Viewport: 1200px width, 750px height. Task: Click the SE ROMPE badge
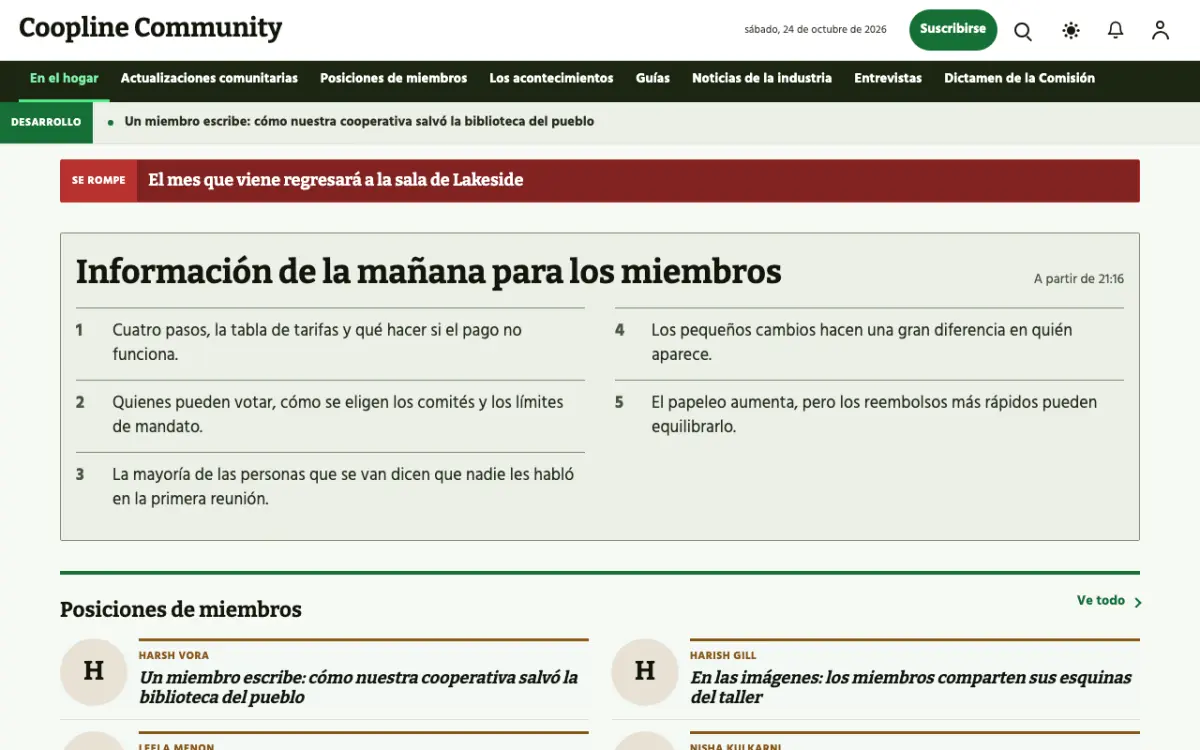click(x=98, y=181)
